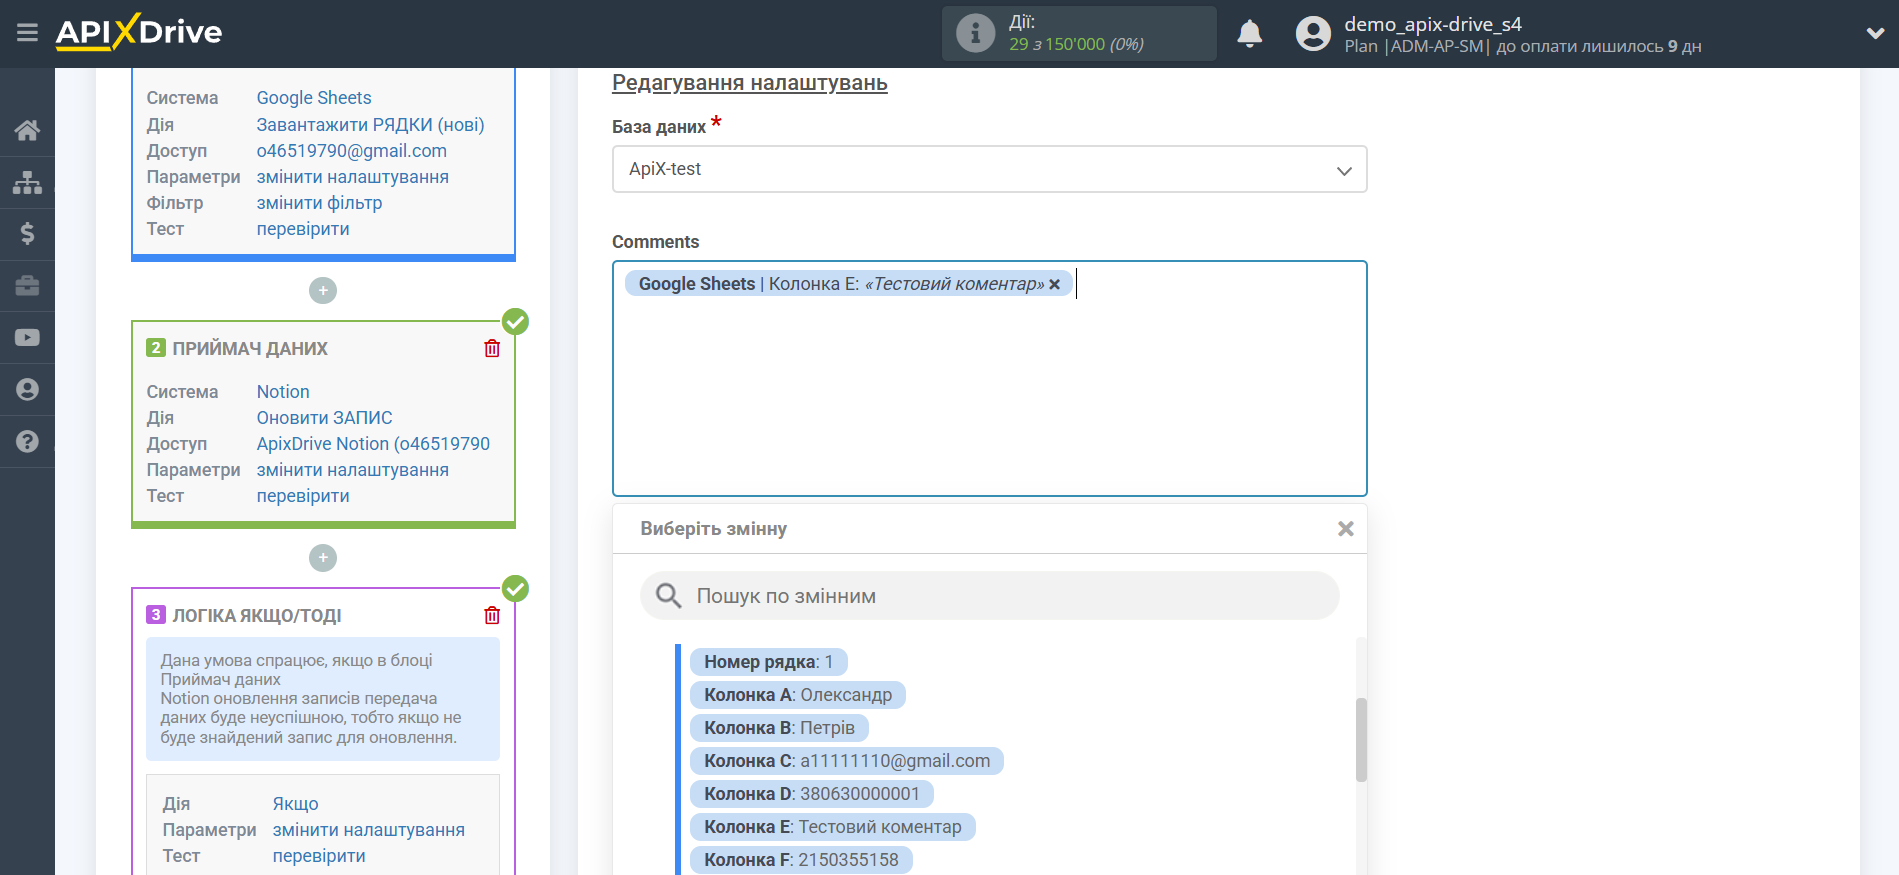Open the Notion system link
1899x875 pixels.
[x=283, y=392]
